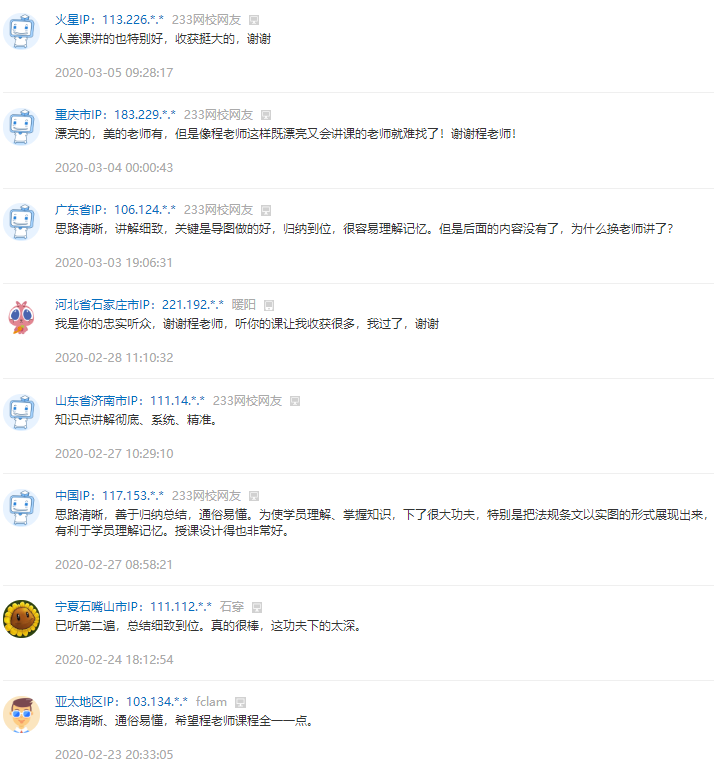Click the 宁夏石嘴山市IP: 111.112.*.* link
714x766 pixels.
click(x=133, y=607)
